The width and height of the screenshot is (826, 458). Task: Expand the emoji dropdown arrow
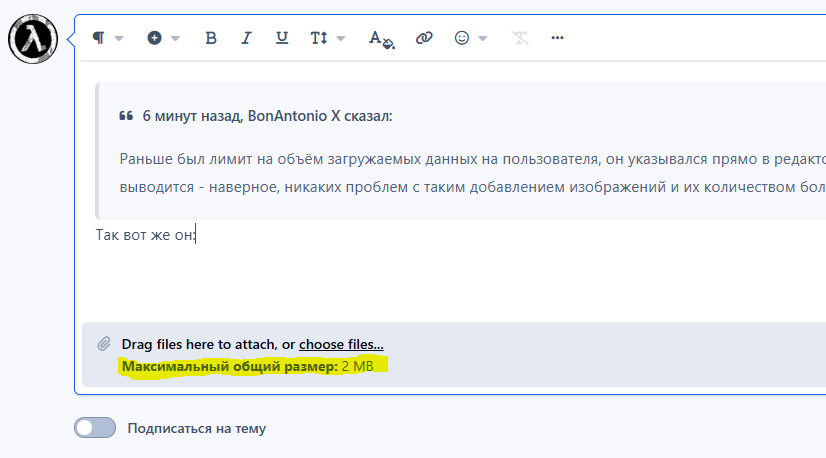click(x=483, y=39)
